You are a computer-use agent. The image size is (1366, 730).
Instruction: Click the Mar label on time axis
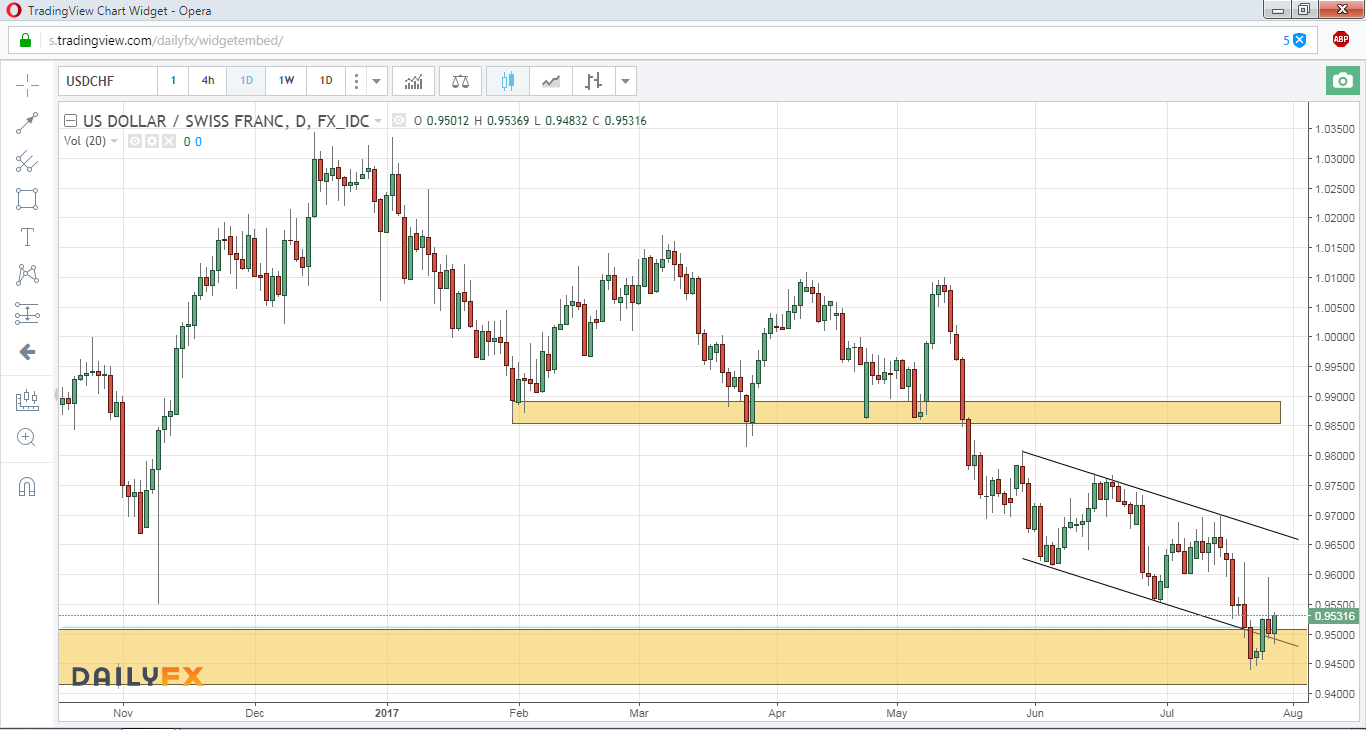pos(640,713)
